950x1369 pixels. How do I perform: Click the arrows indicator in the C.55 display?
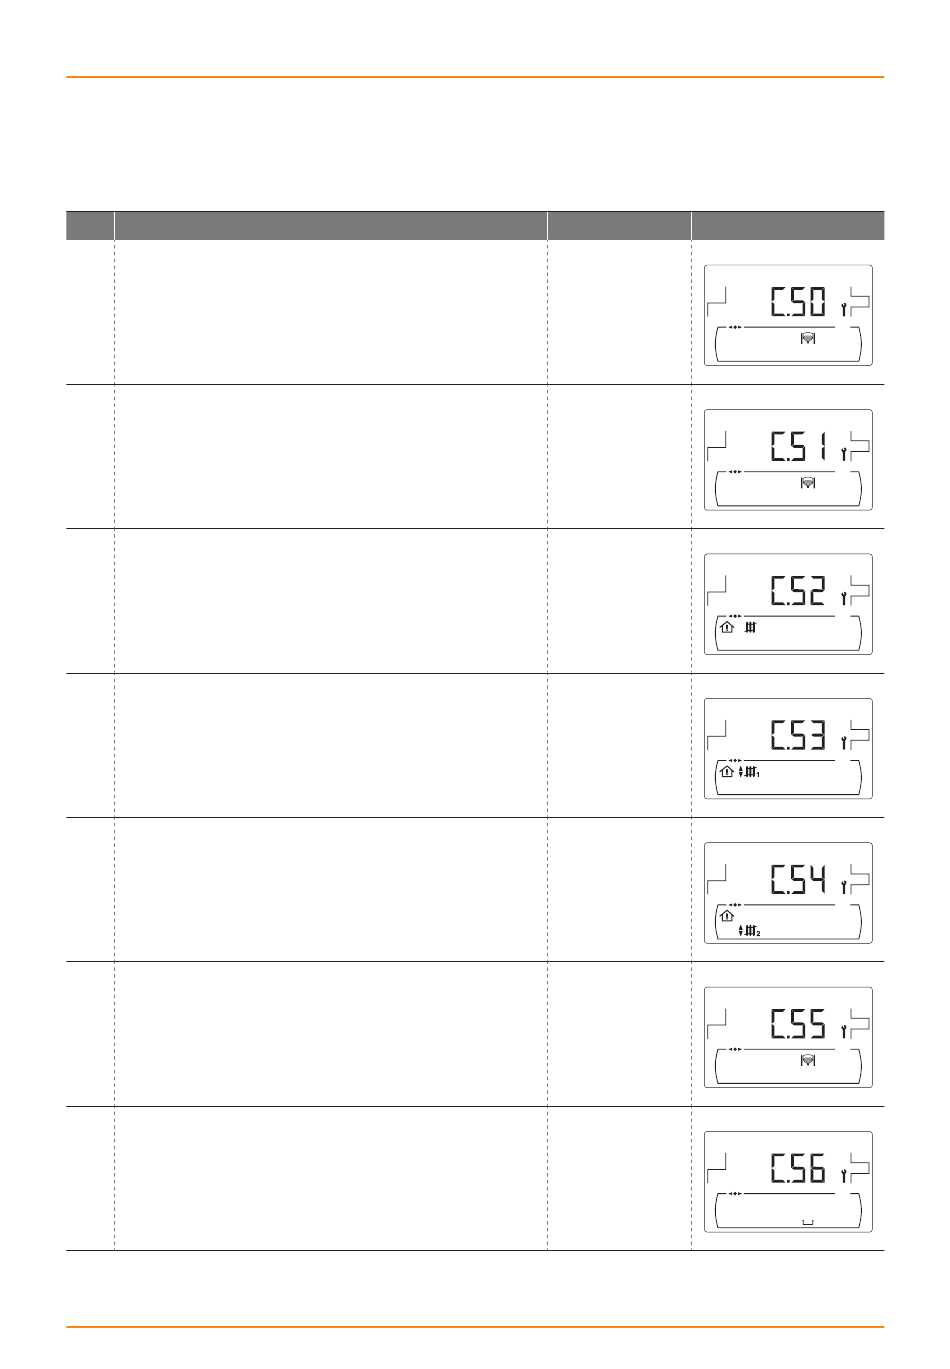click(735, 1049)
